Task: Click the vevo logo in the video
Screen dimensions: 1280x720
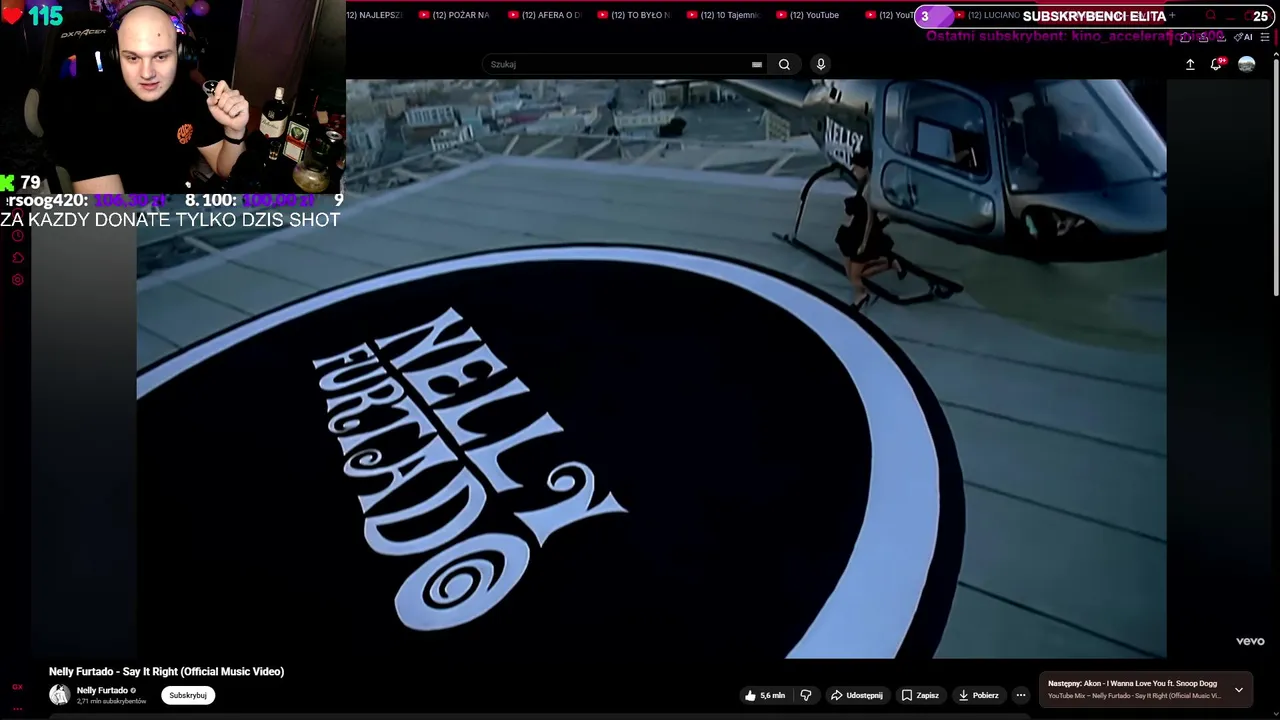Action: click(1250, 641)
